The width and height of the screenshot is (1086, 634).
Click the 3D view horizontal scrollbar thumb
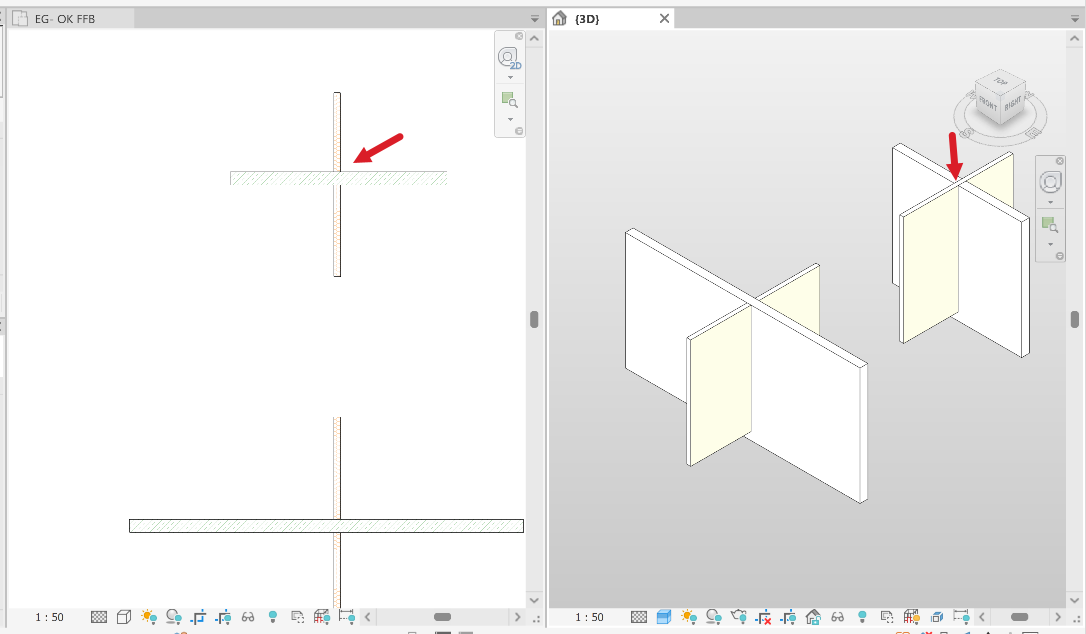(1020, 617)
